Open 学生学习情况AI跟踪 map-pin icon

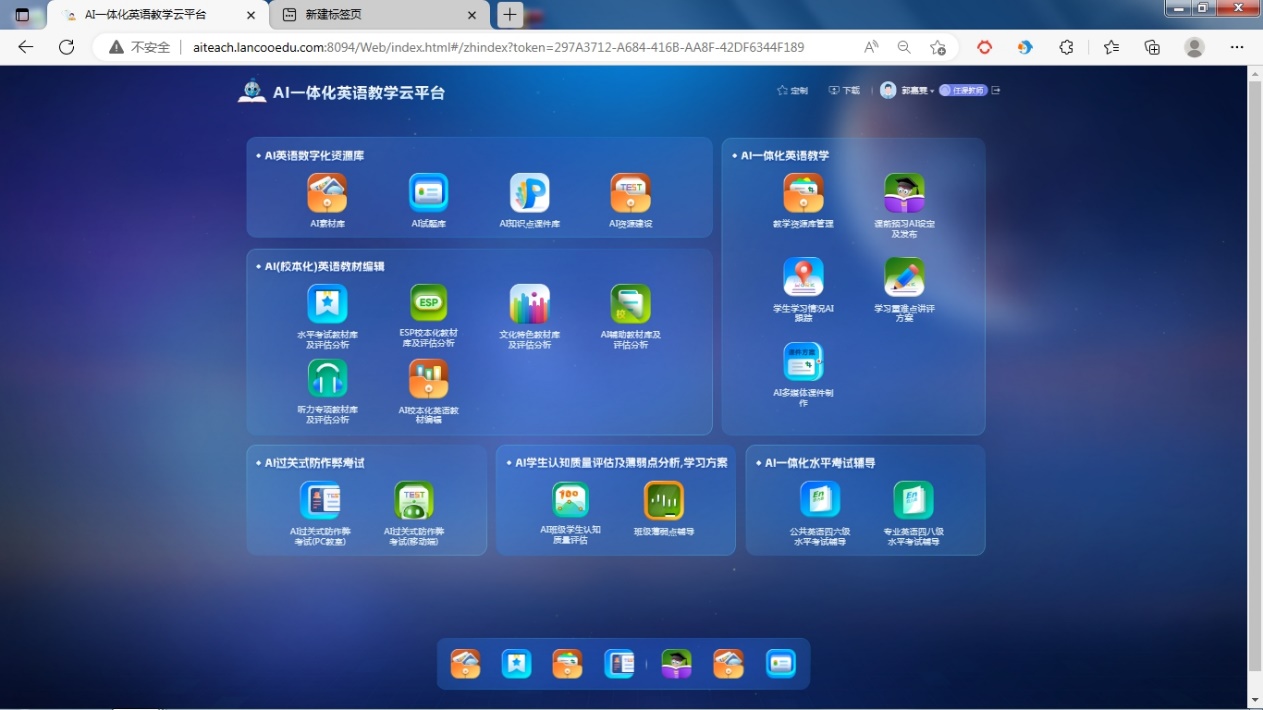click(803, 277)
